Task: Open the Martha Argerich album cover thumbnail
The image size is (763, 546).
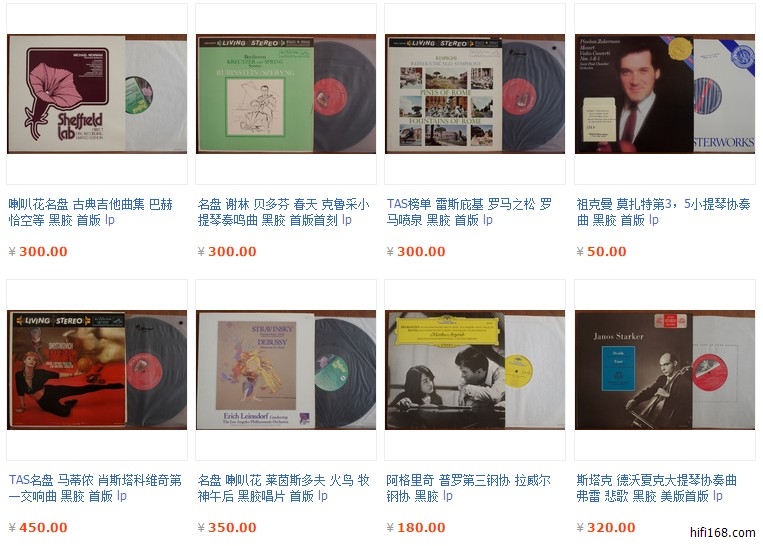Action: point(475,370)
